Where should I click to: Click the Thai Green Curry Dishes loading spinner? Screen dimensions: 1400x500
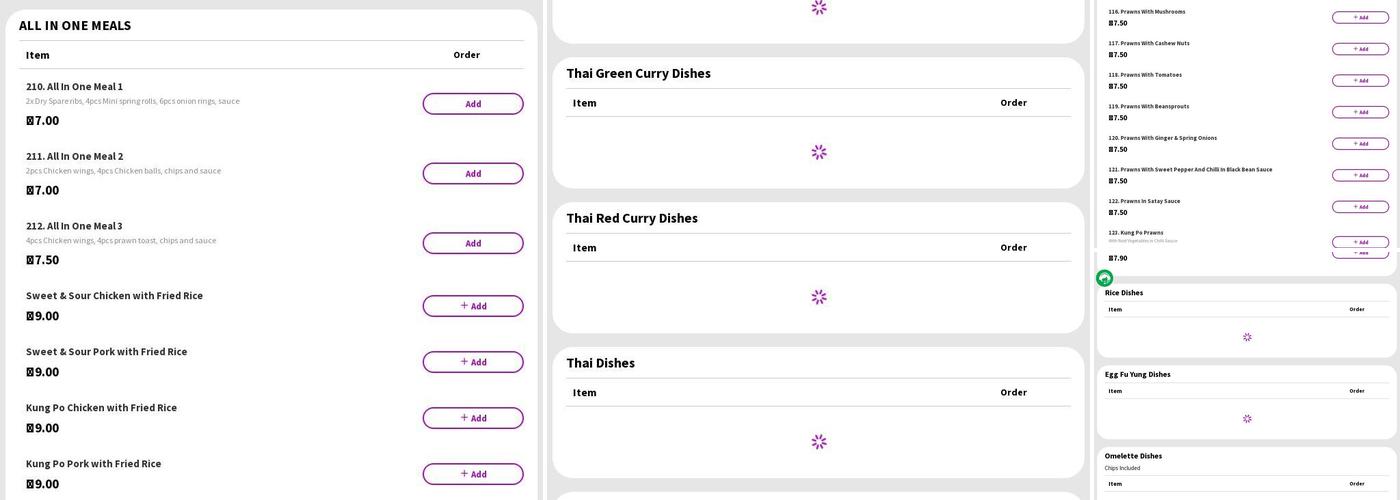point(818,152)
